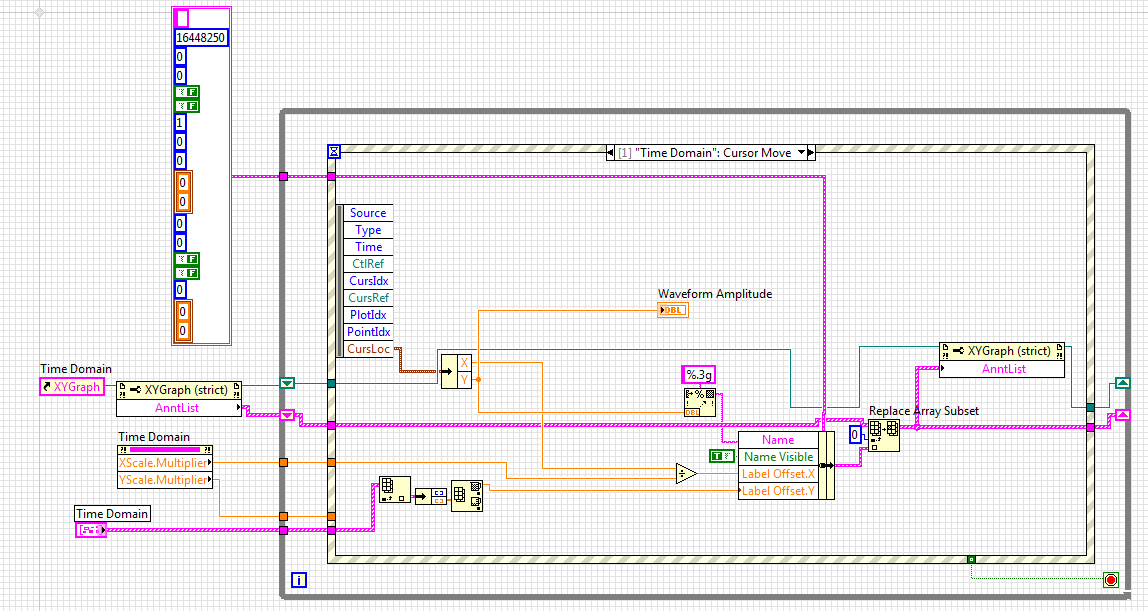Click the 16448250 numeric constant
1148x611 pixels.
point(201,37)
